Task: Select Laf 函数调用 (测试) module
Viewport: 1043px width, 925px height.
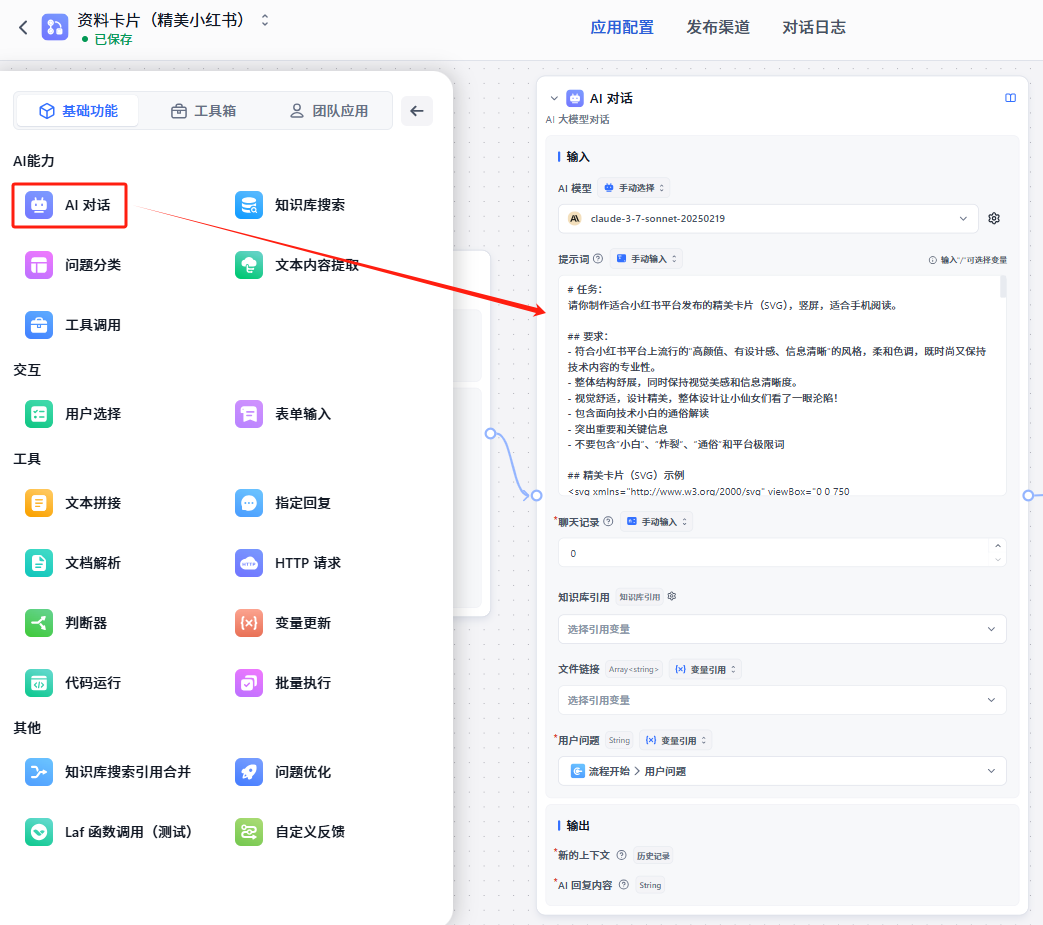Action: click(109, 832)
